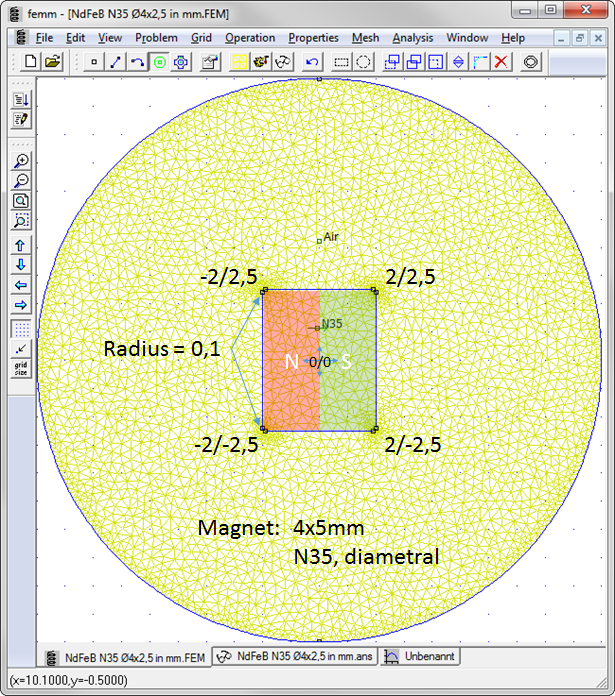Viewport: 615px width, 696px height.
Task: Click the Lua script list icon with blue arrow
Action: click(21, 99)
